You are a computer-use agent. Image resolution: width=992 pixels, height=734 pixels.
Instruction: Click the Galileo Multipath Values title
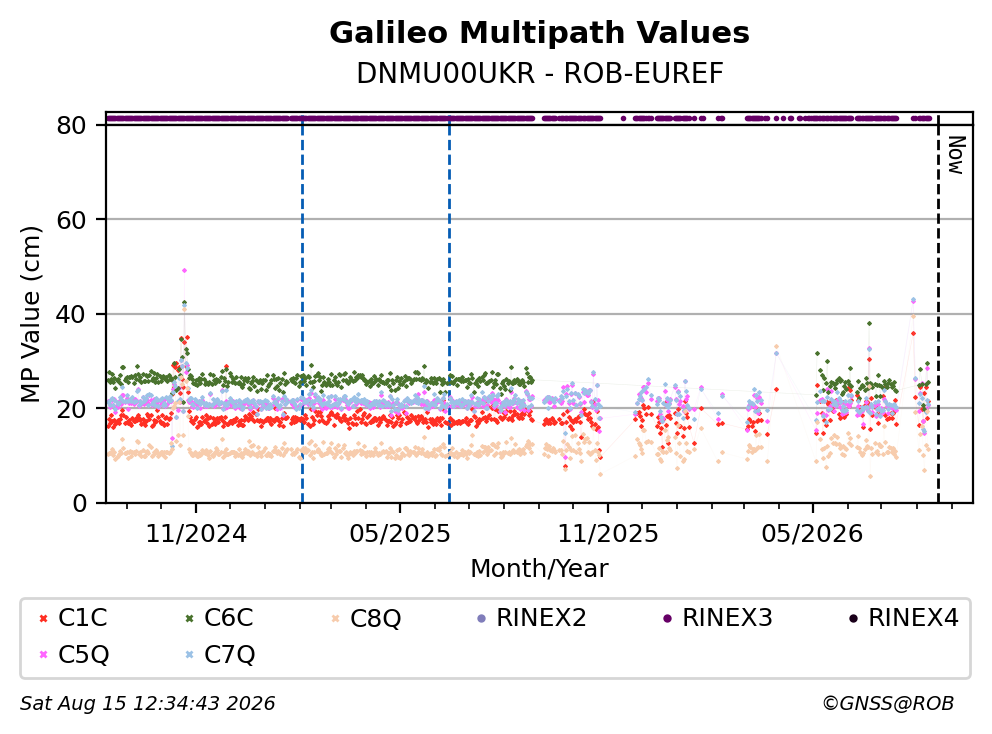(x=539, y=33)
